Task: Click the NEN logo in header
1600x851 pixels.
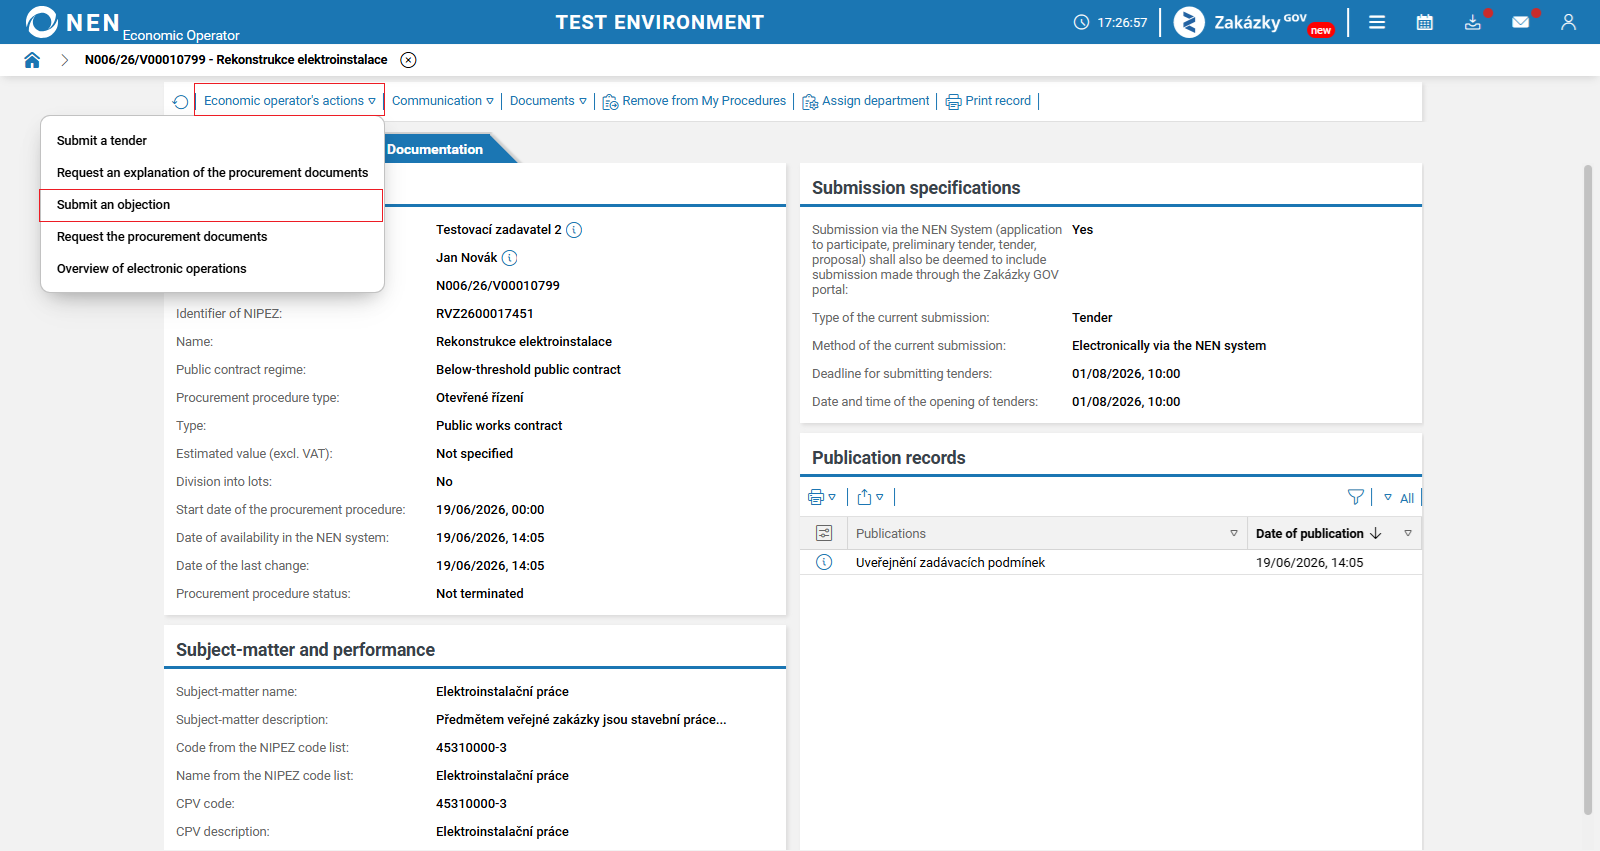Action: pos(72,22)
